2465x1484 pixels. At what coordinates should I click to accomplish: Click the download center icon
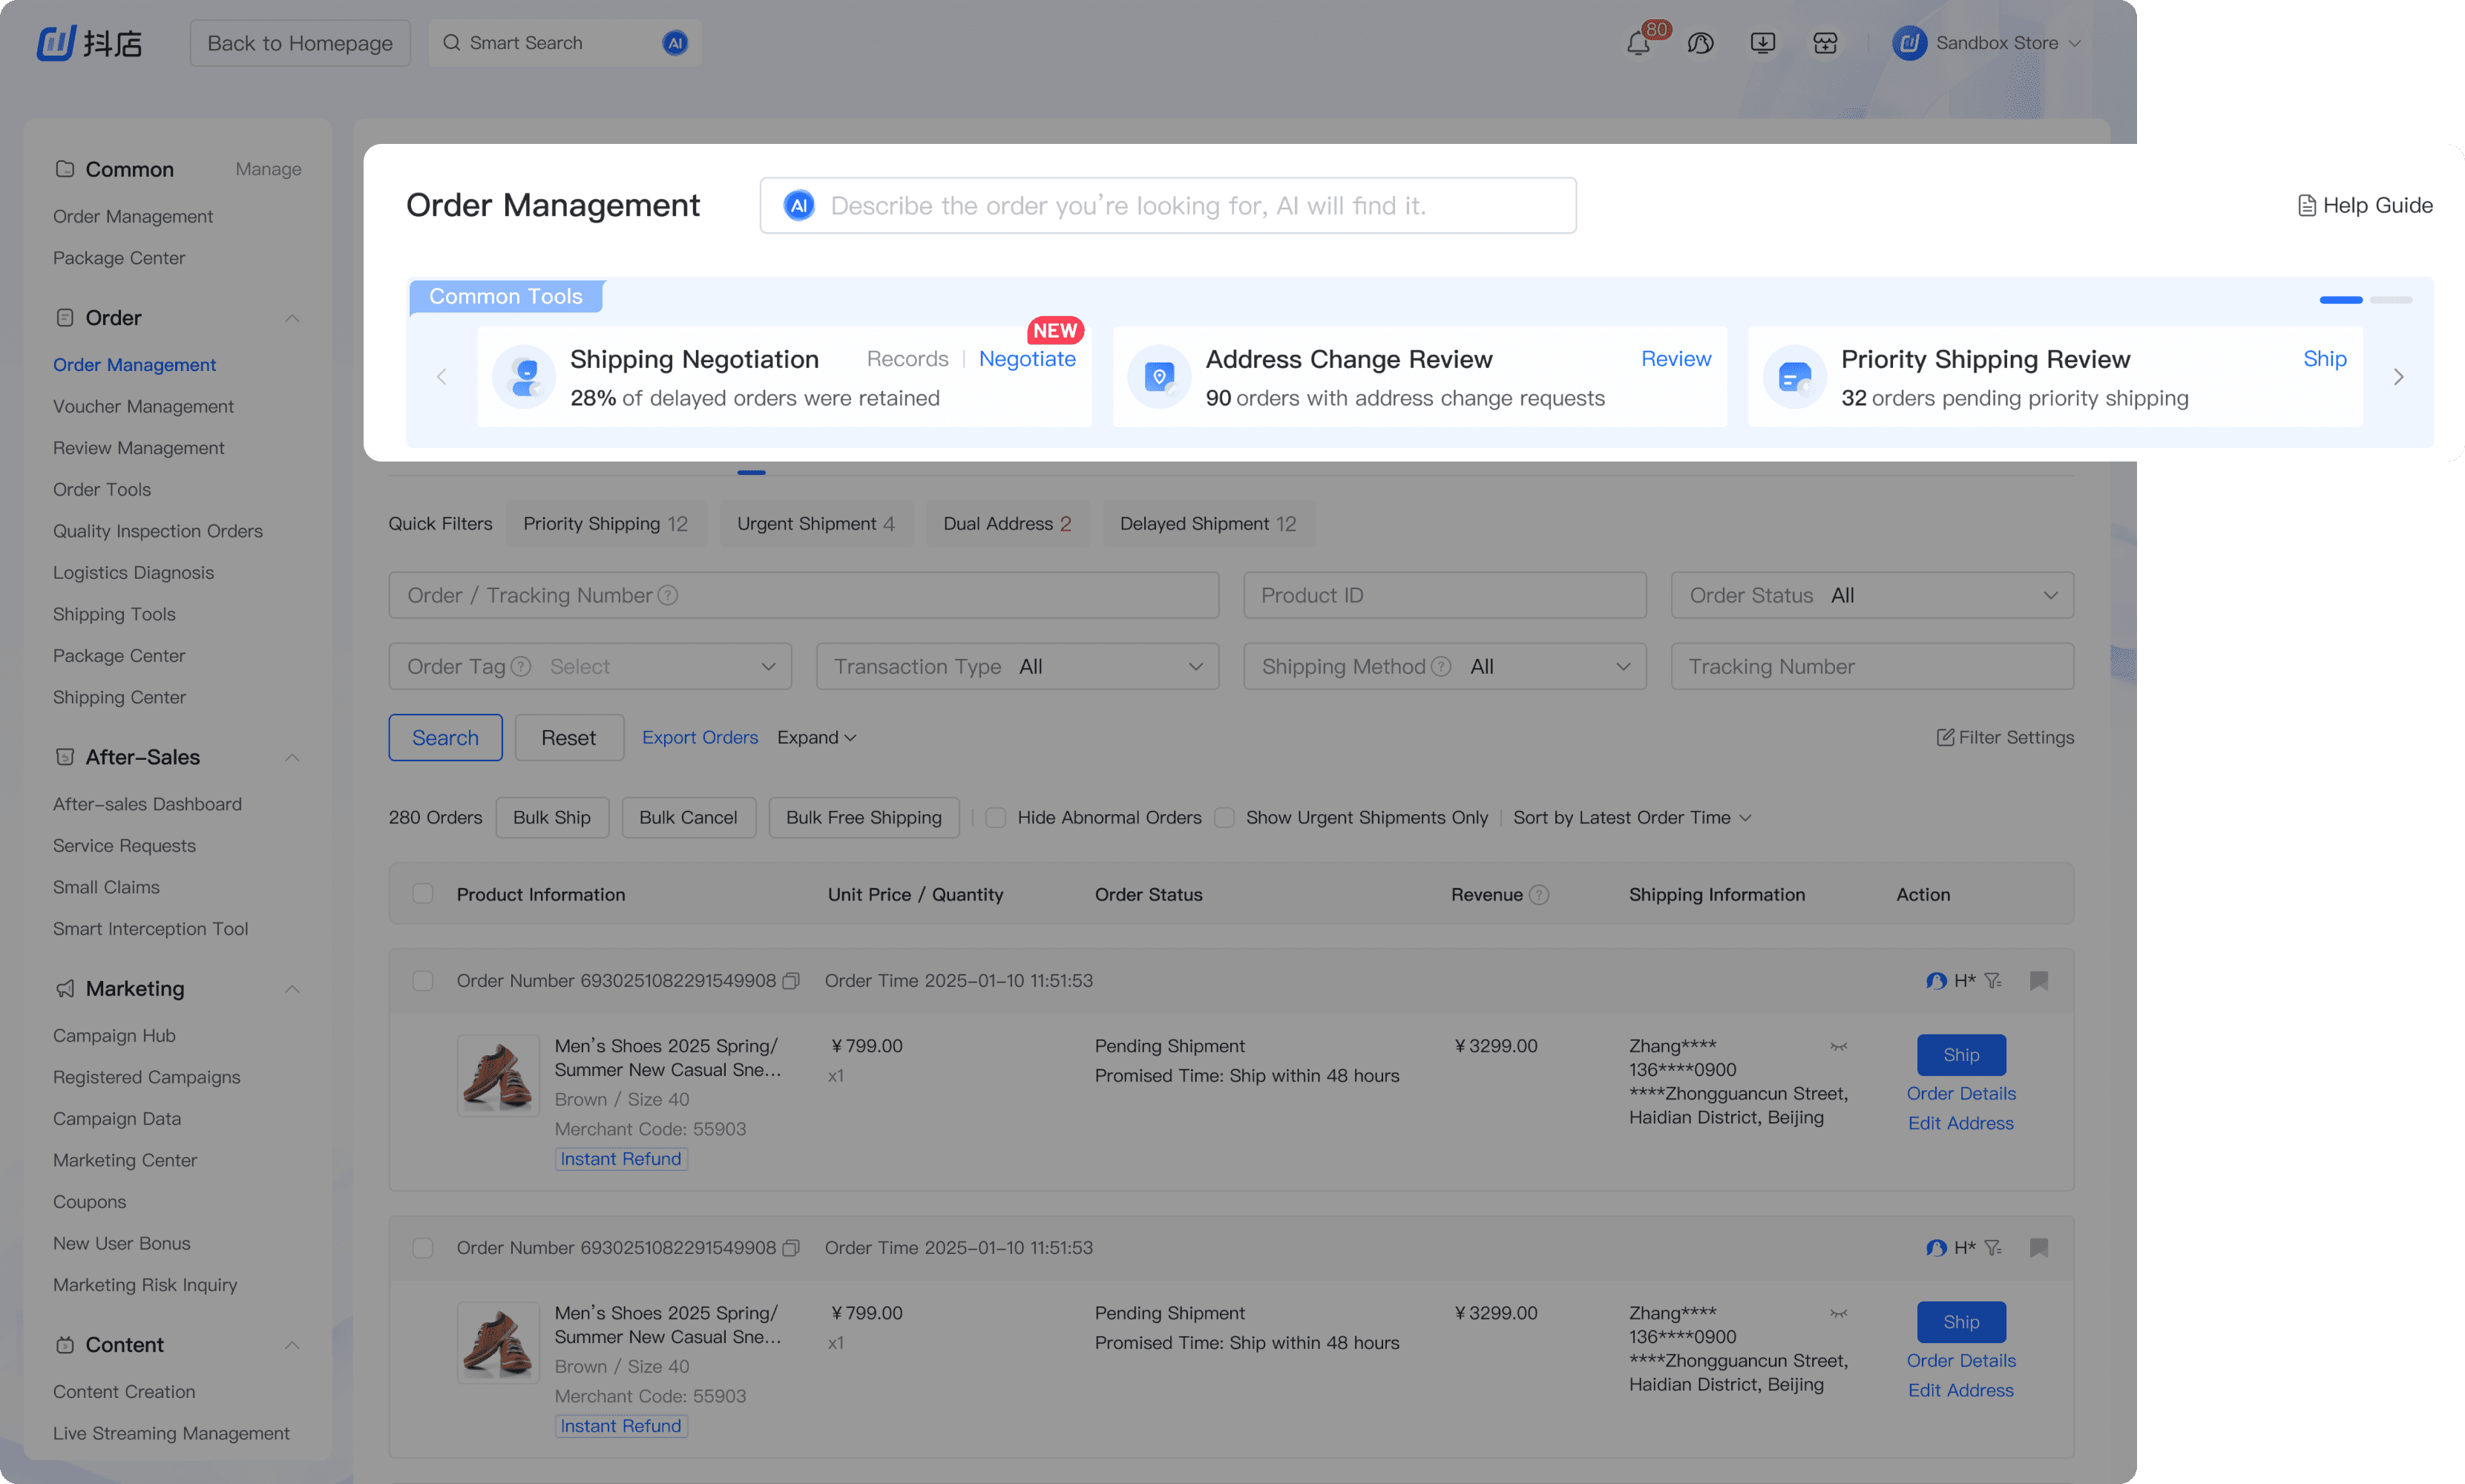1762,43
